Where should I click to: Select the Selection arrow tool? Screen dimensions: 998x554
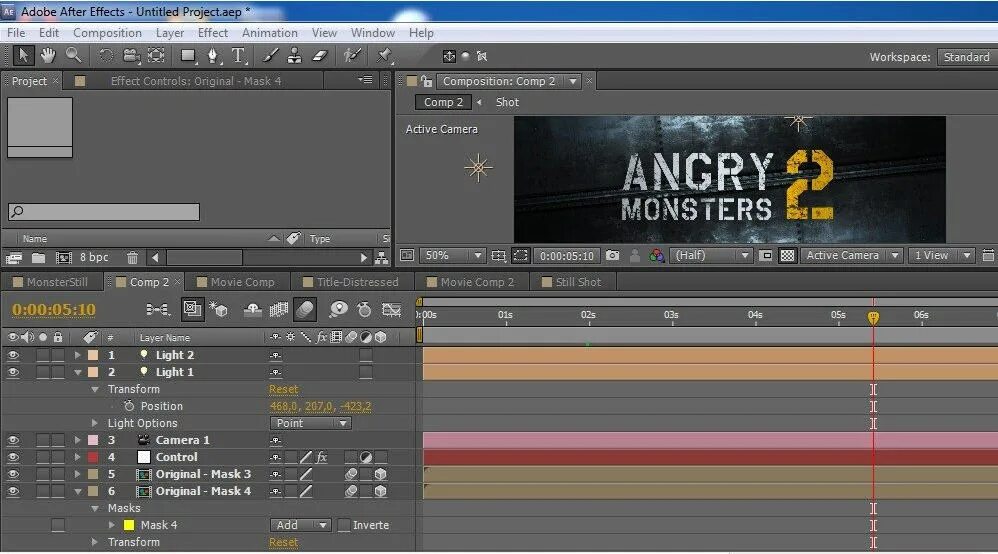(24, 56)
